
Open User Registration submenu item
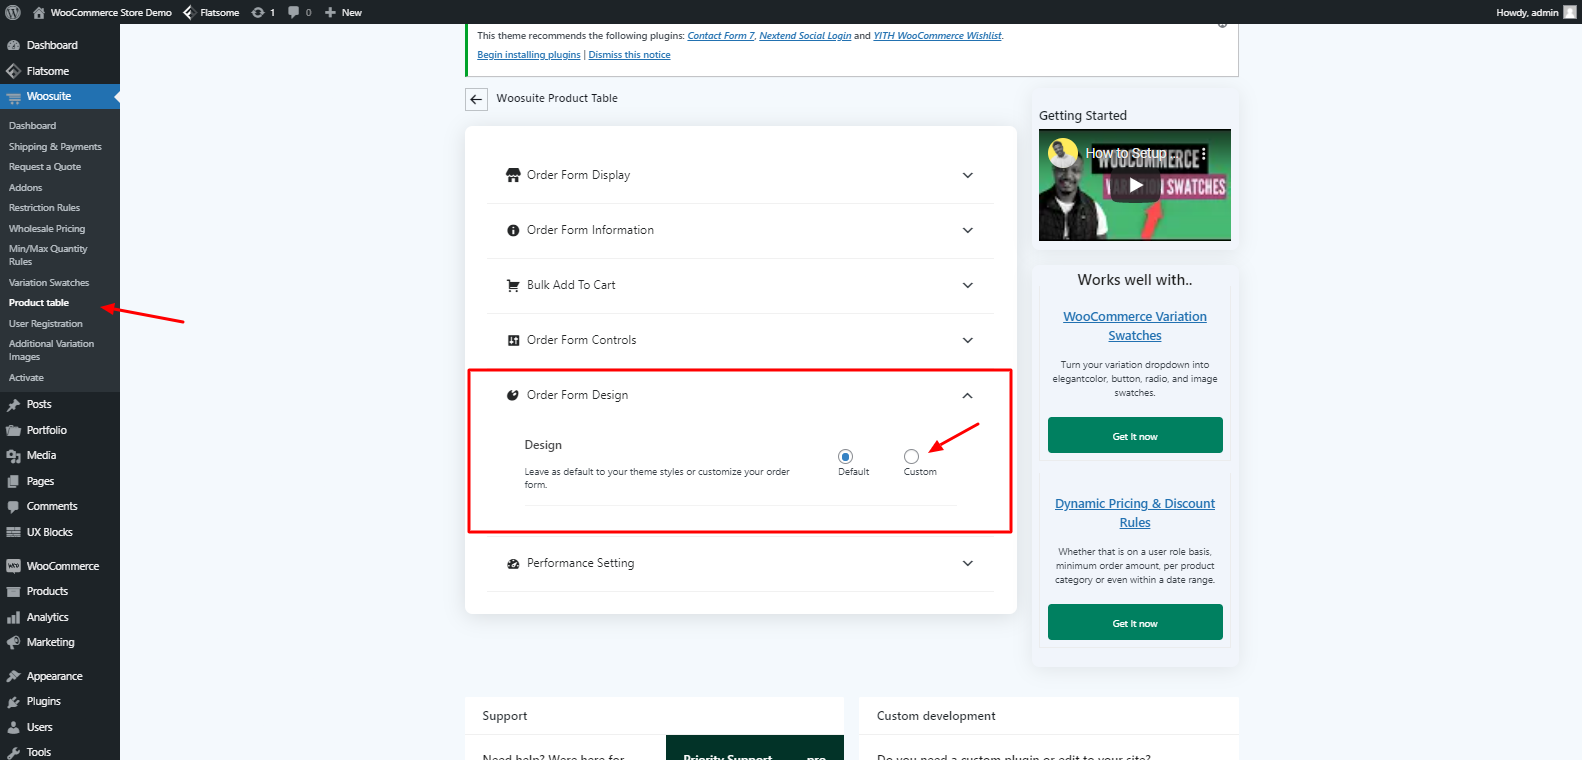pos(46,324)
